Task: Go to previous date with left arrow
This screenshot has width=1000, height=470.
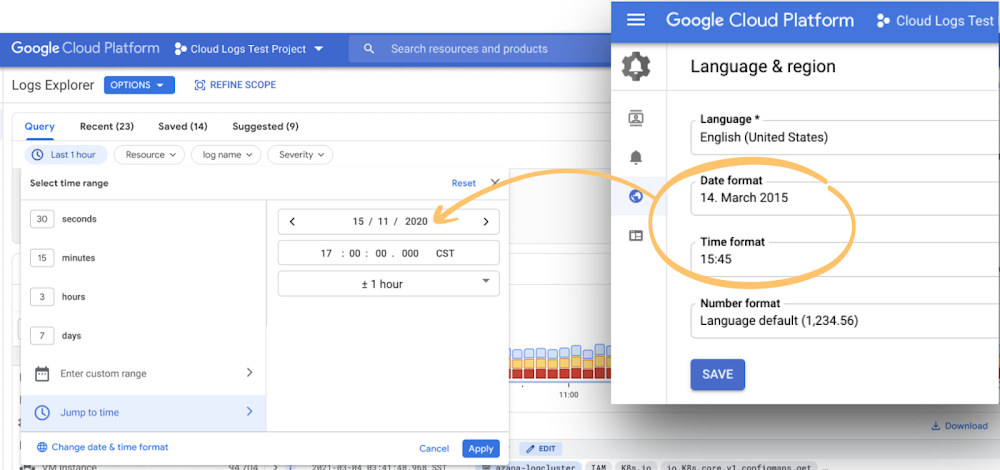Action: click(292, 222)
